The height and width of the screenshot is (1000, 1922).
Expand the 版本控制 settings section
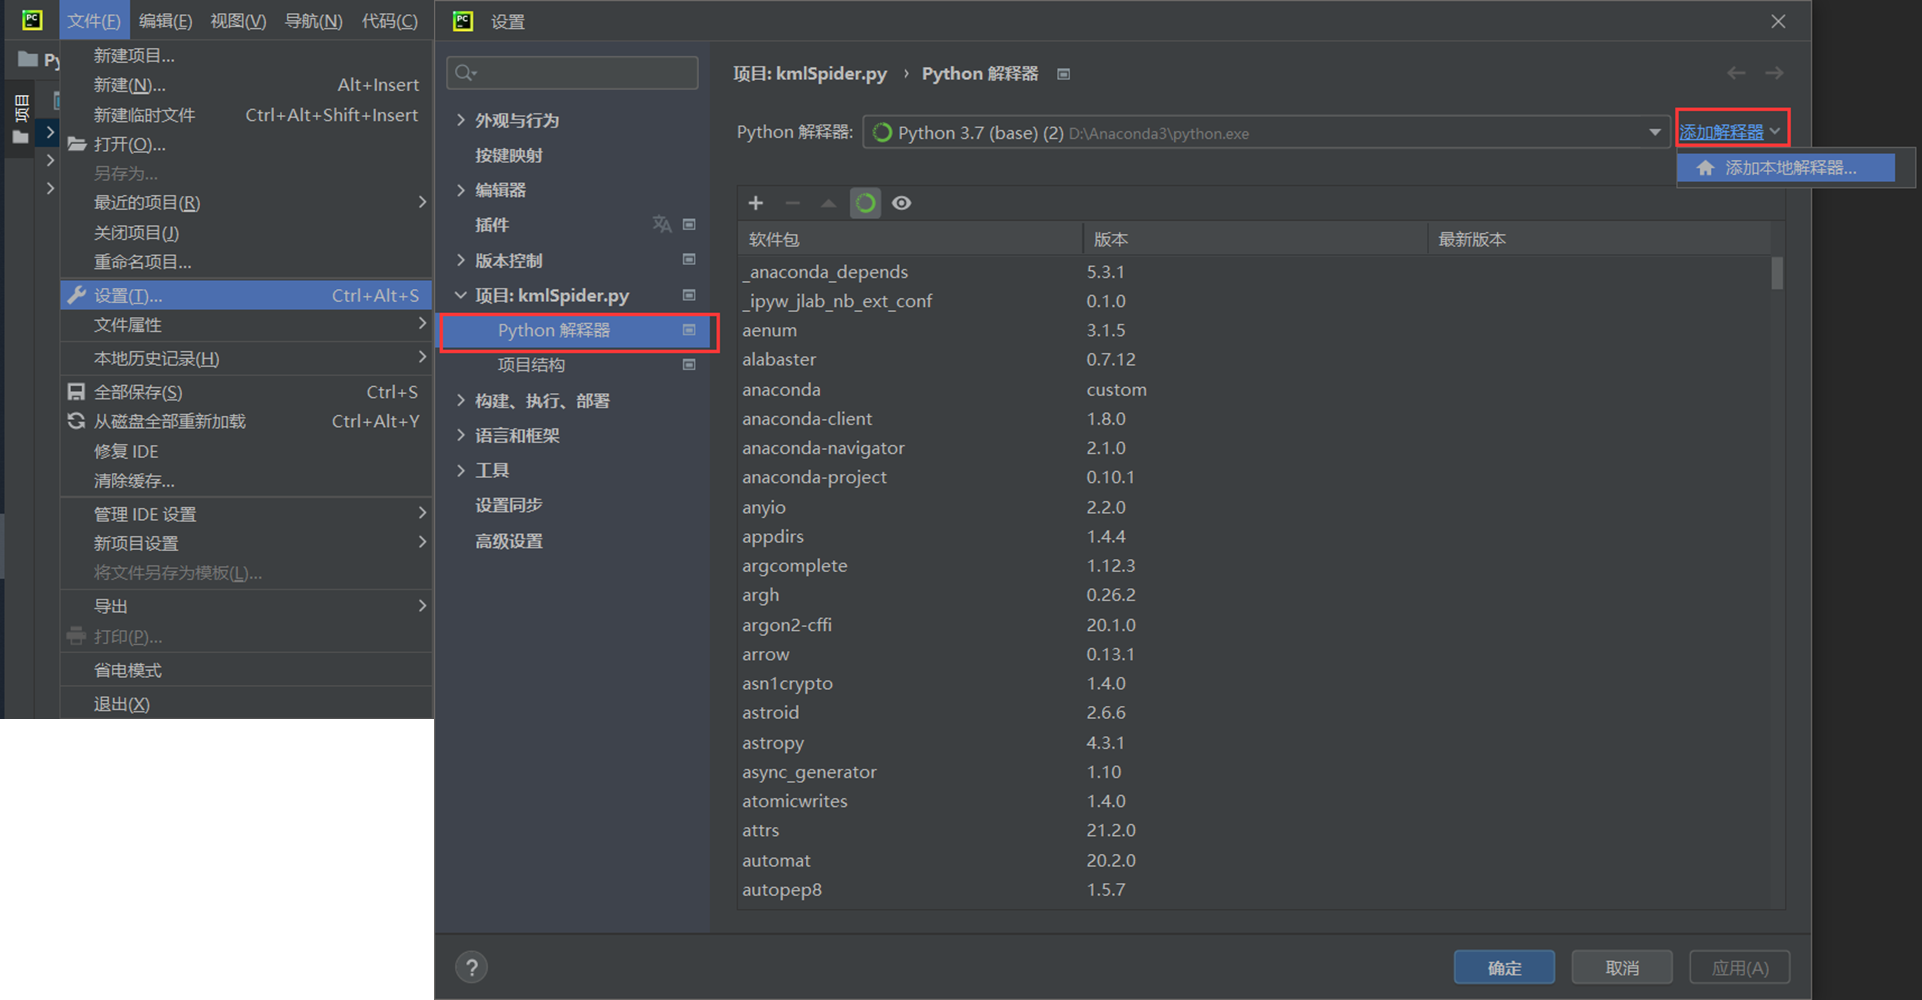tap(461, 260)
